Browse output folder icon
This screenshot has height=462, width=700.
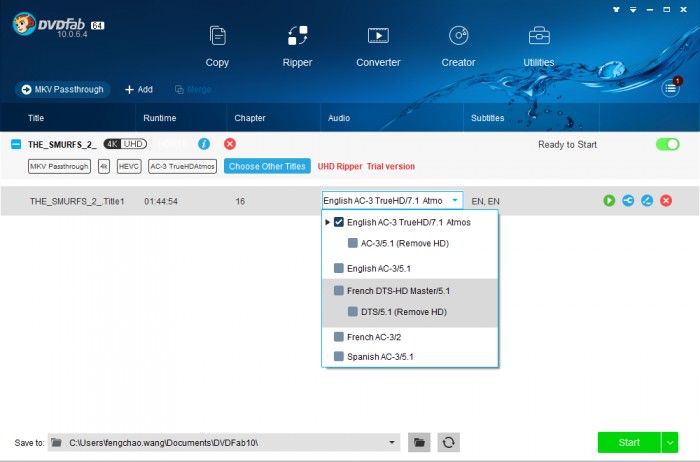pos(419,442)
